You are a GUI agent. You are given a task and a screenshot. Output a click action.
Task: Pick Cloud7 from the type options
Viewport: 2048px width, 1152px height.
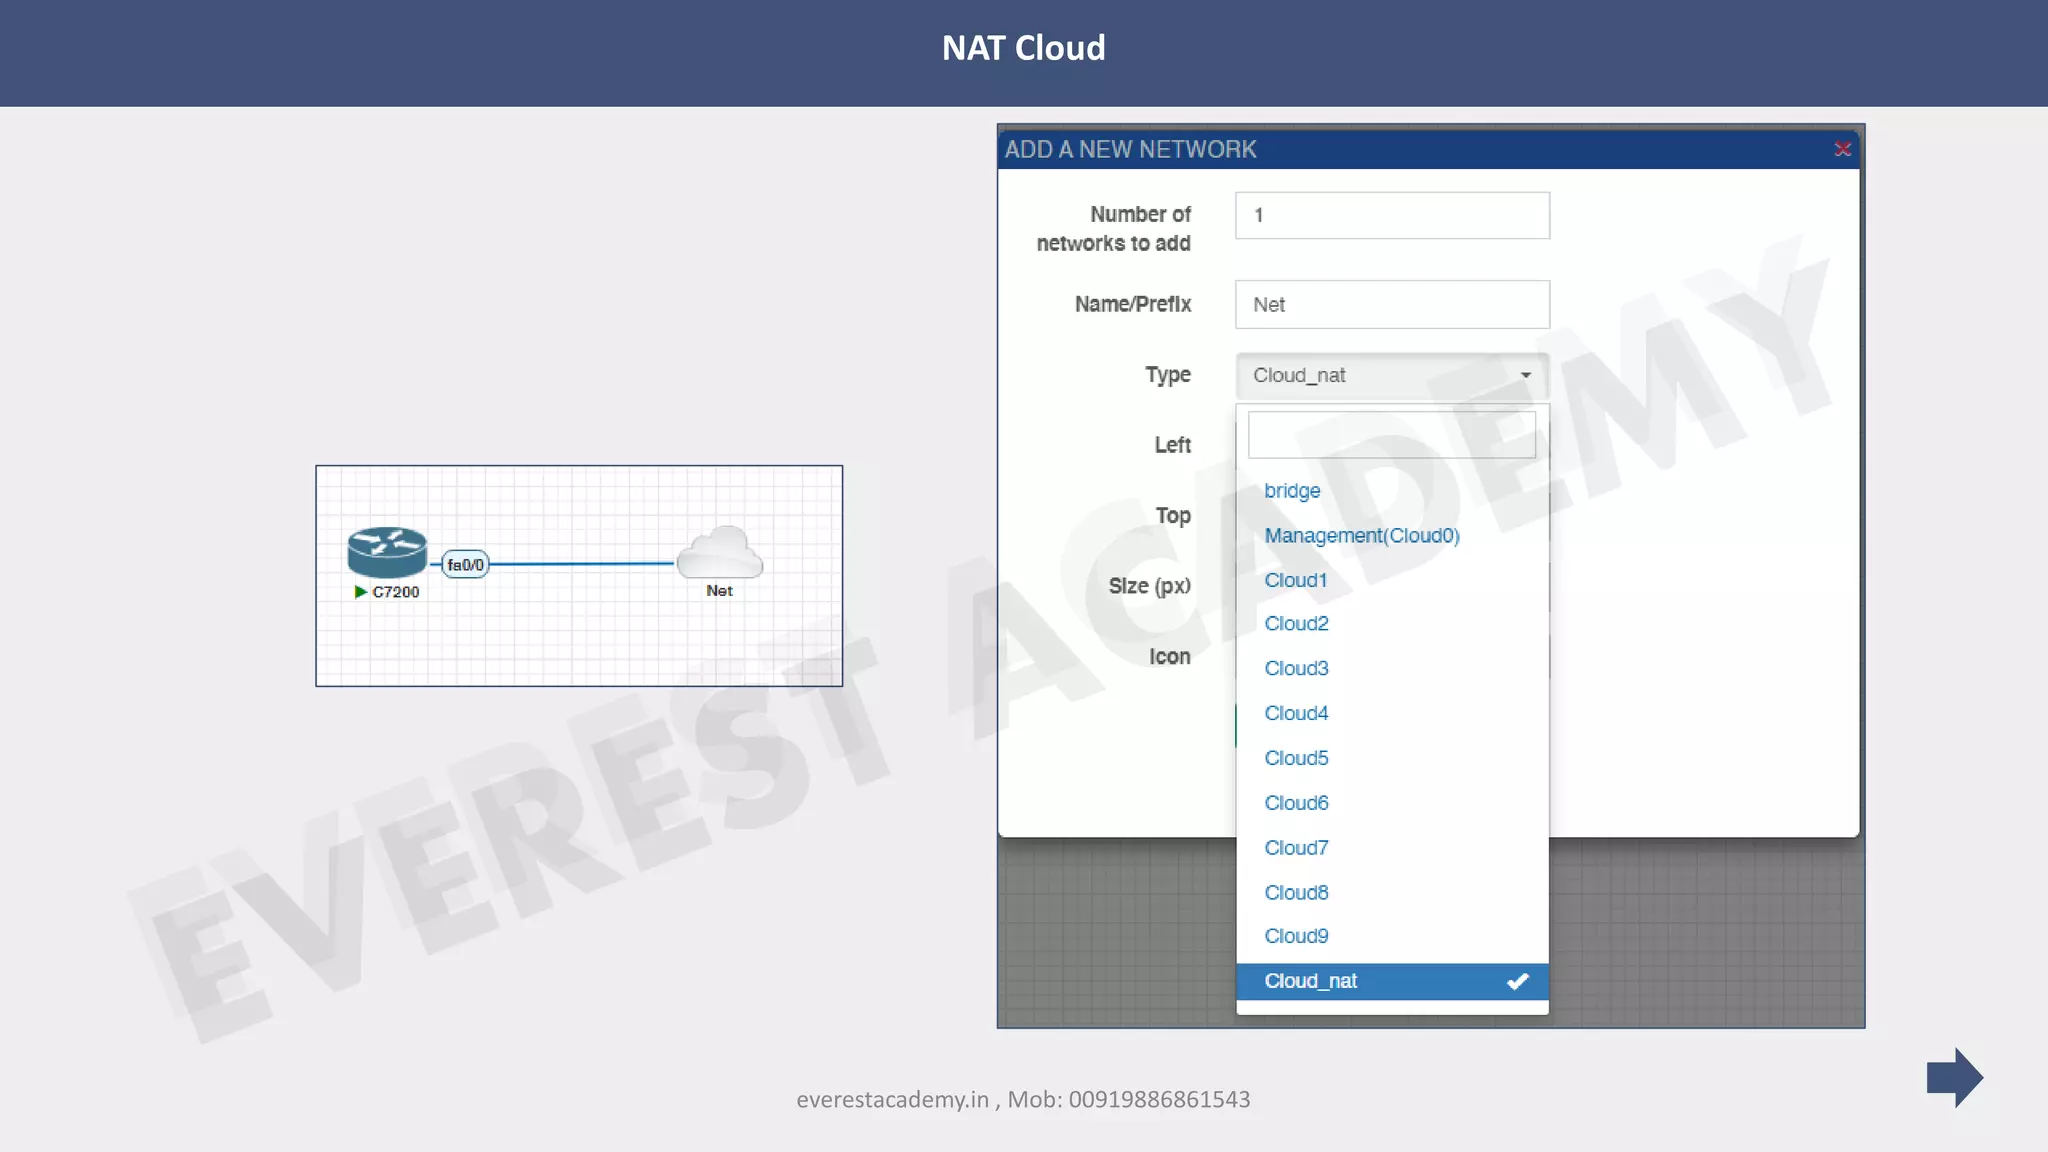tap(1296, 848)
